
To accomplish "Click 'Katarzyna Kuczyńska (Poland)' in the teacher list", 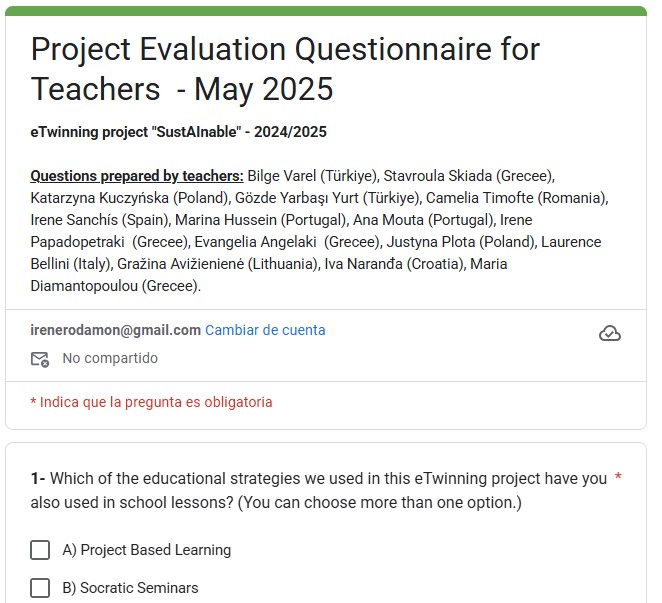I will [x=129, y=198].
